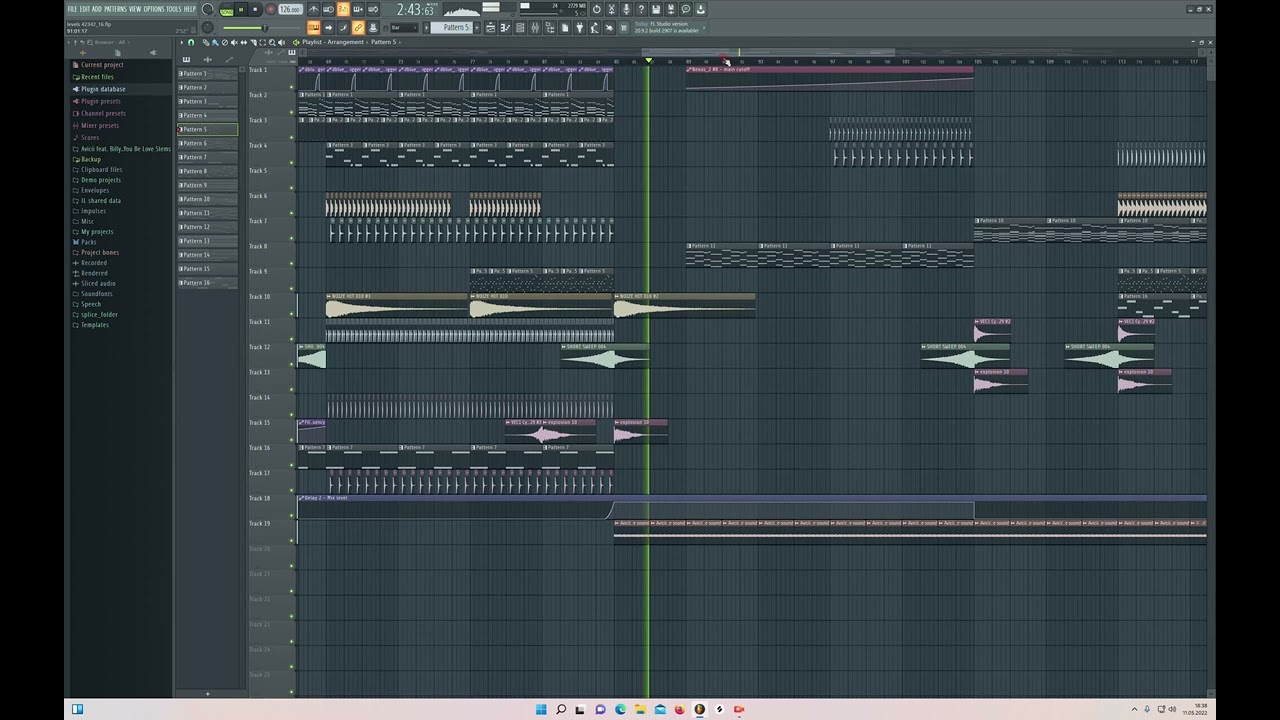Image resolution: width=1280 pixels, height=720 pixels.
Task: Select the Playlist mute tool
Action: pos(233,42)
